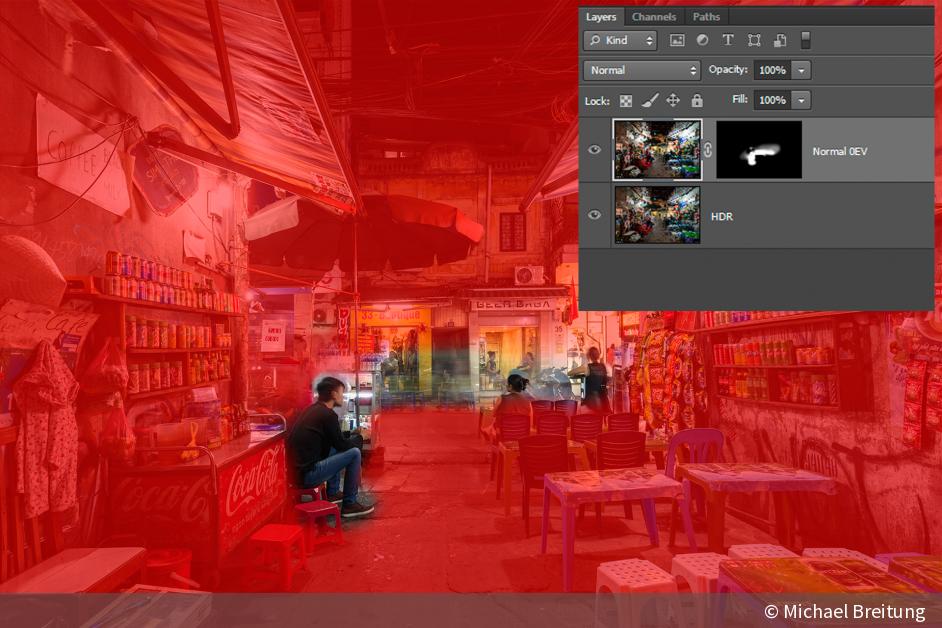
Task: Click the adjustment layers filter icon
Action: 702,40
